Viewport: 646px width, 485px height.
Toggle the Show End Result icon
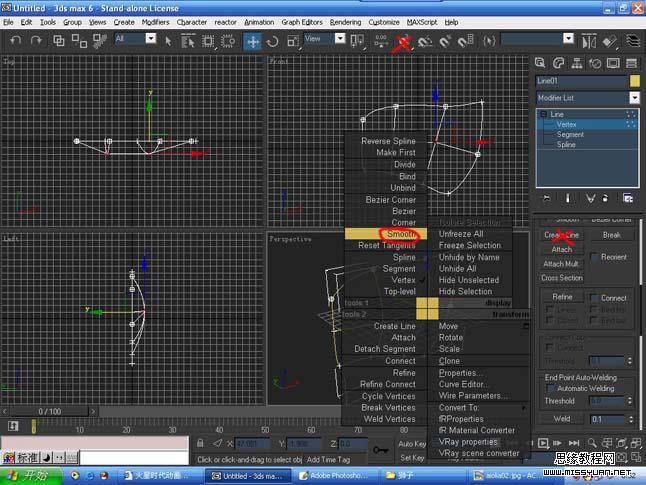(x=568, y=198)
